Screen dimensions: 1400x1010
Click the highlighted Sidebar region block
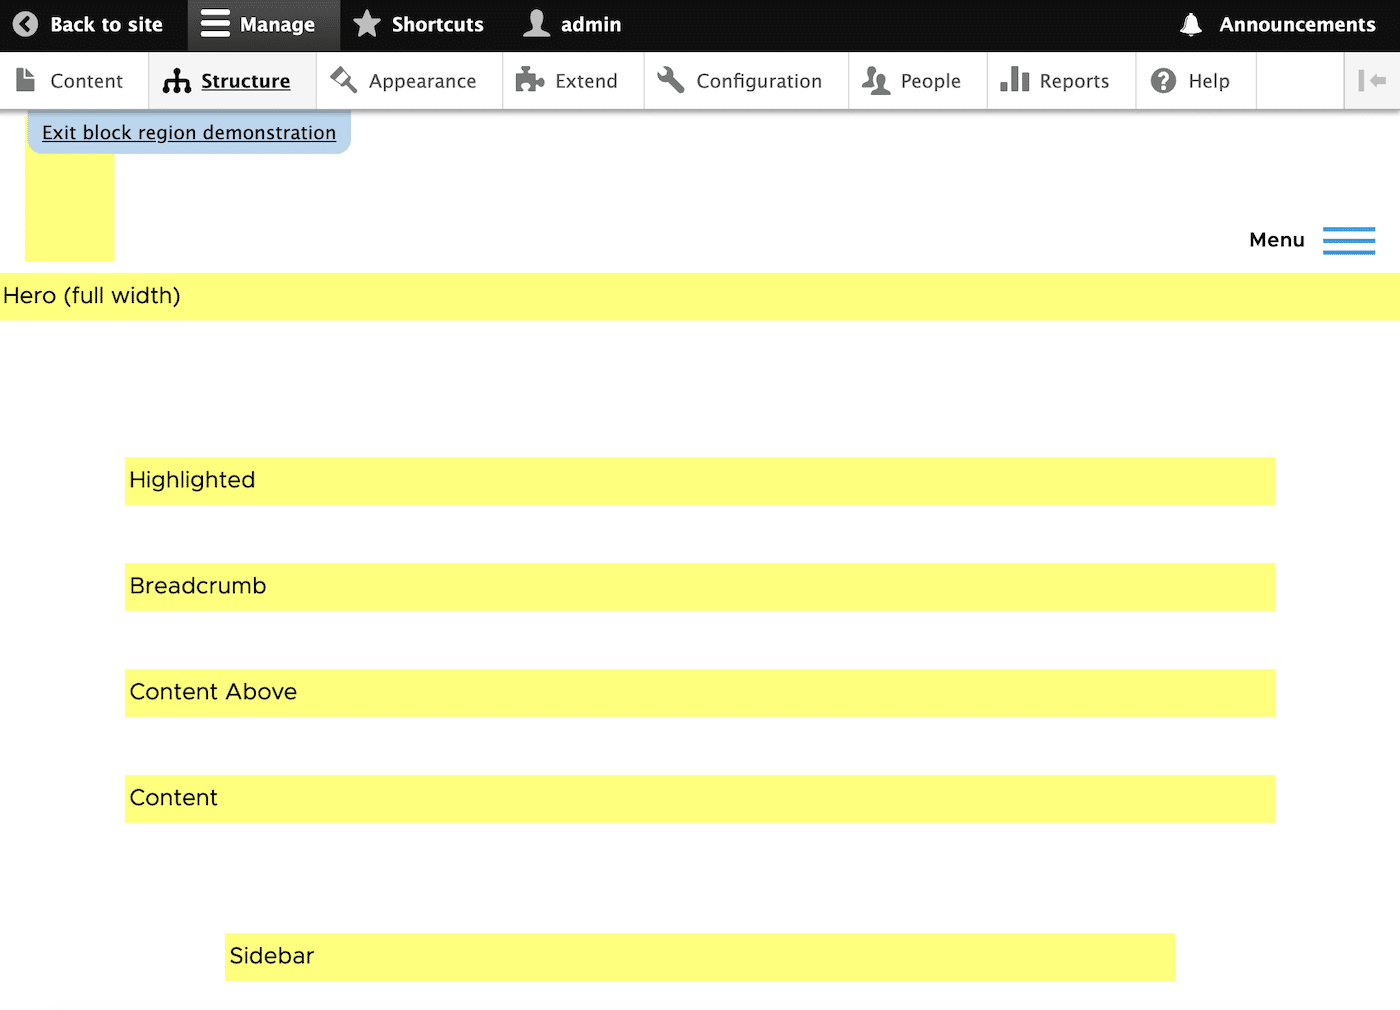pos(700,956)
